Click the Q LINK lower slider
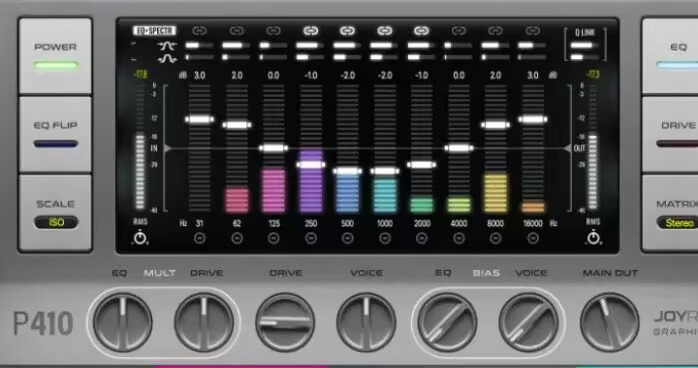The image size is (698, 368). coord(585,57)
